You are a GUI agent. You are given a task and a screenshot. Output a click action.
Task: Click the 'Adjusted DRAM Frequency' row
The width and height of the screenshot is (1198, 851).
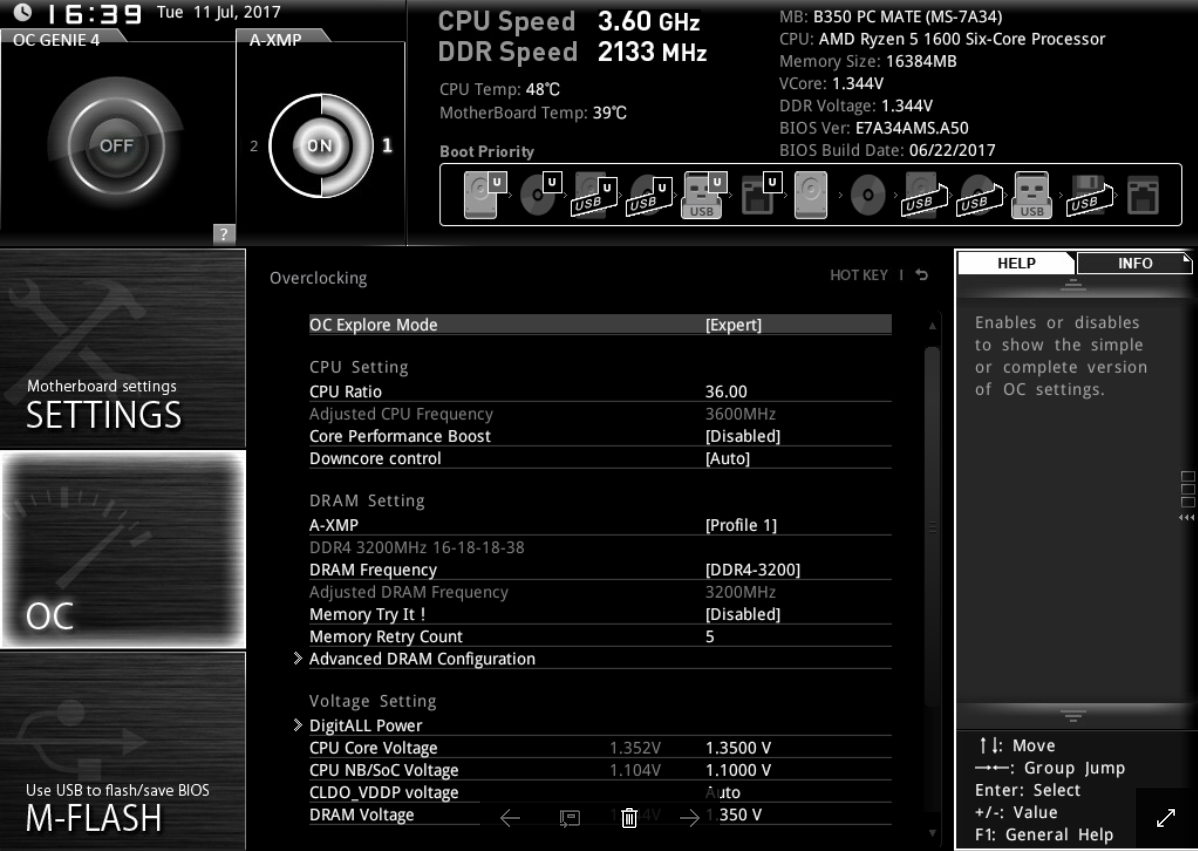point(600,592)
